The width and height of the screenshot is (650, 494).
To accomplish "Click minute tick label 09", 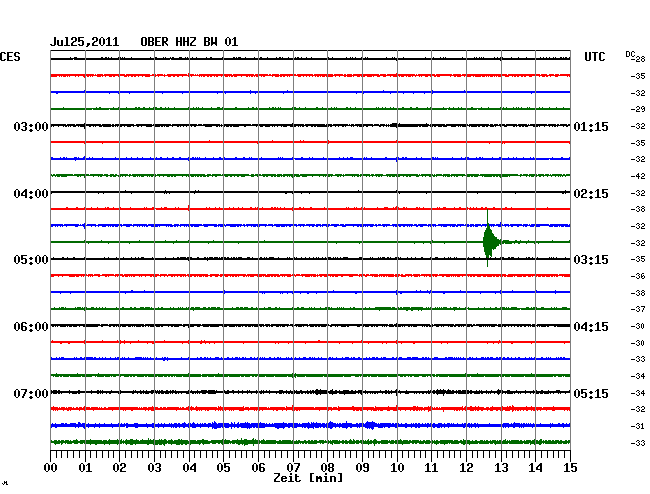I will click(x=362, y=467).
